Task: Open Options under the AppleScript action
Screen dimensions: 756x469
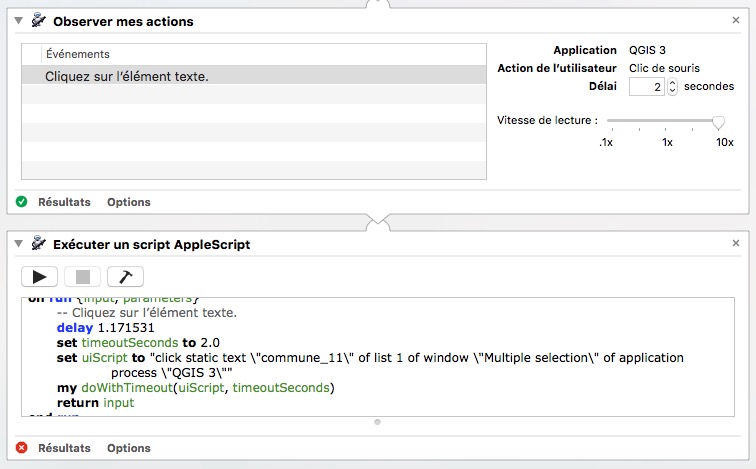Action: [x=129, y=448]
